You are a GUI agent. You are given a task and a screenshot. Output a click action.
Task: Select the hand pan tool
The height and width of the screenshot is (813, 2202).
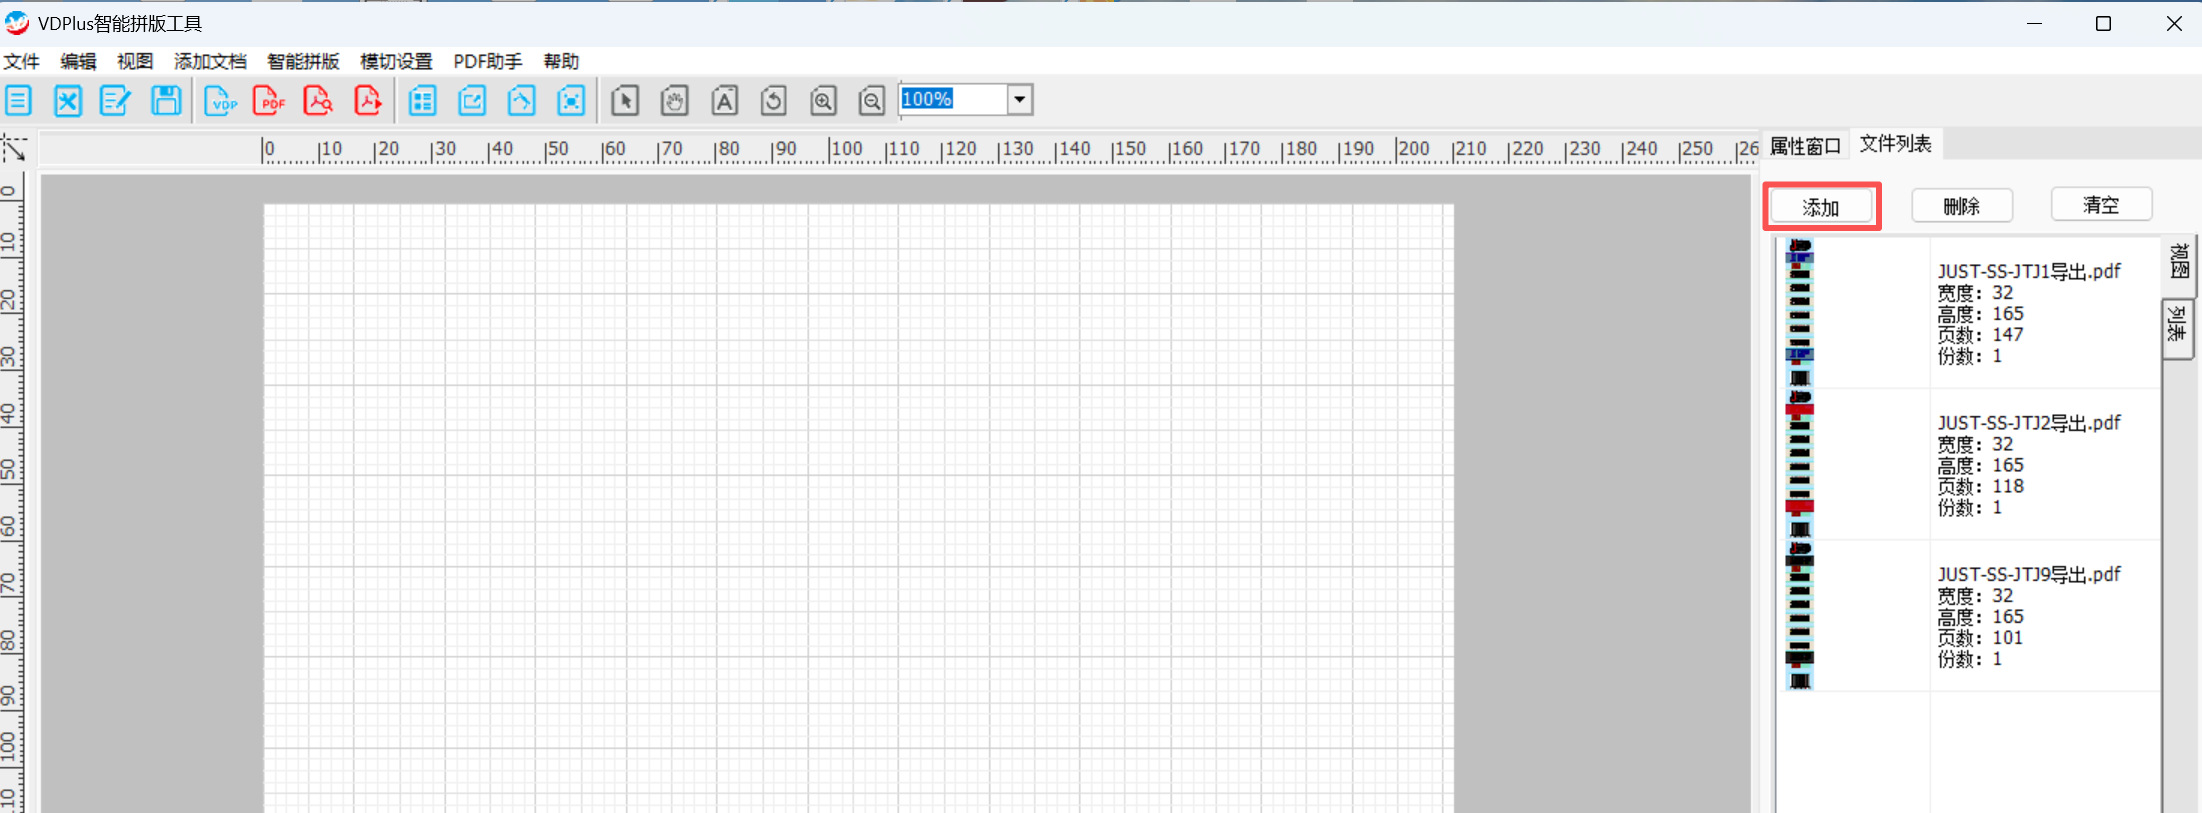coord(674,101)
